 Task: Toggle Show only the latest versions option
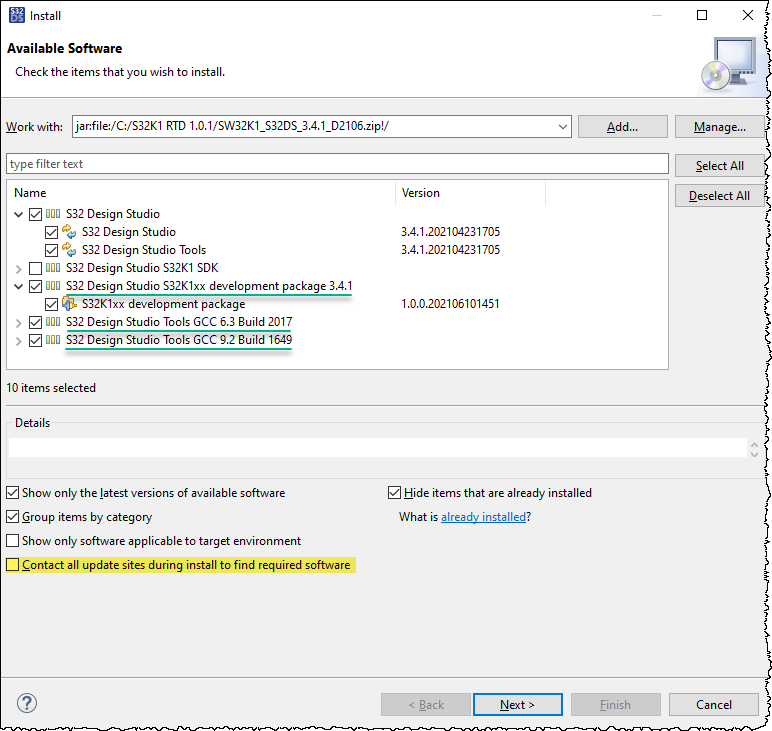click(12, 492)
